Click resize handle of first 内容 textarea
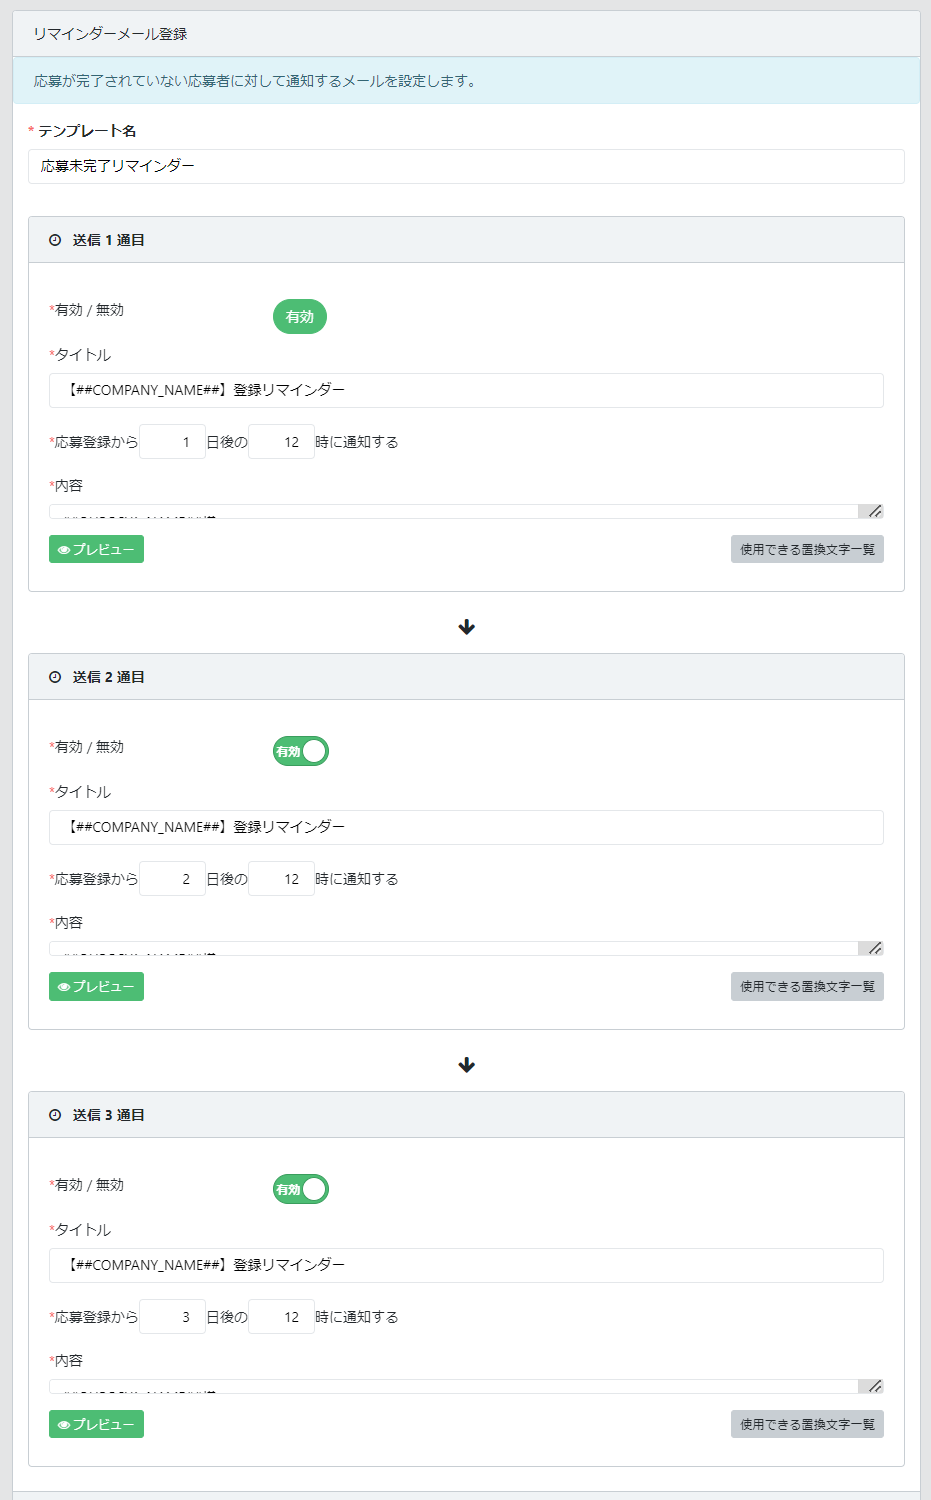931x1500 pixels. (875, 511)
